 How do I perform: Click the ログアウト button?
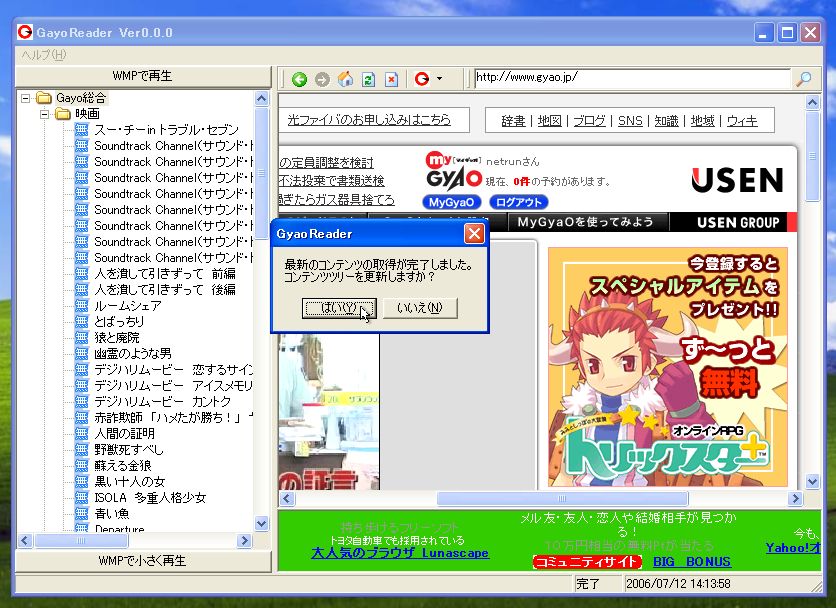[x=519, y=202]
